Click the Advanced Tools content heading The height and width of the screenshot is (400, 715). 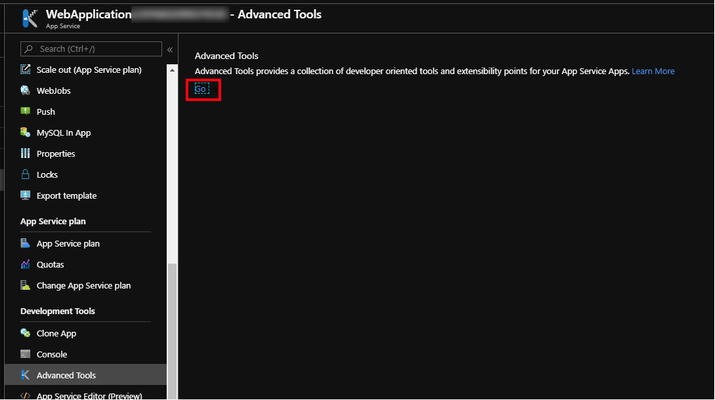tap(226, 56)
